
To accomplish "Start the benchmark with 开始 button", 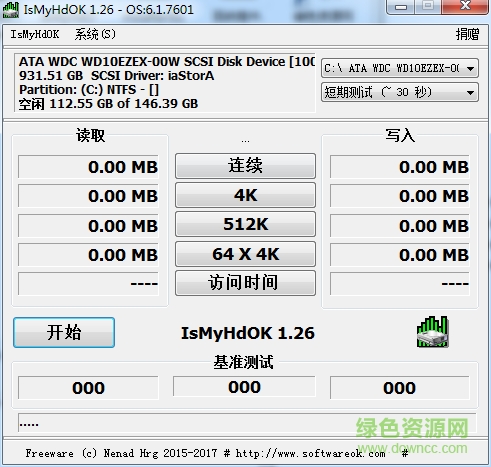I will point(64,332).
